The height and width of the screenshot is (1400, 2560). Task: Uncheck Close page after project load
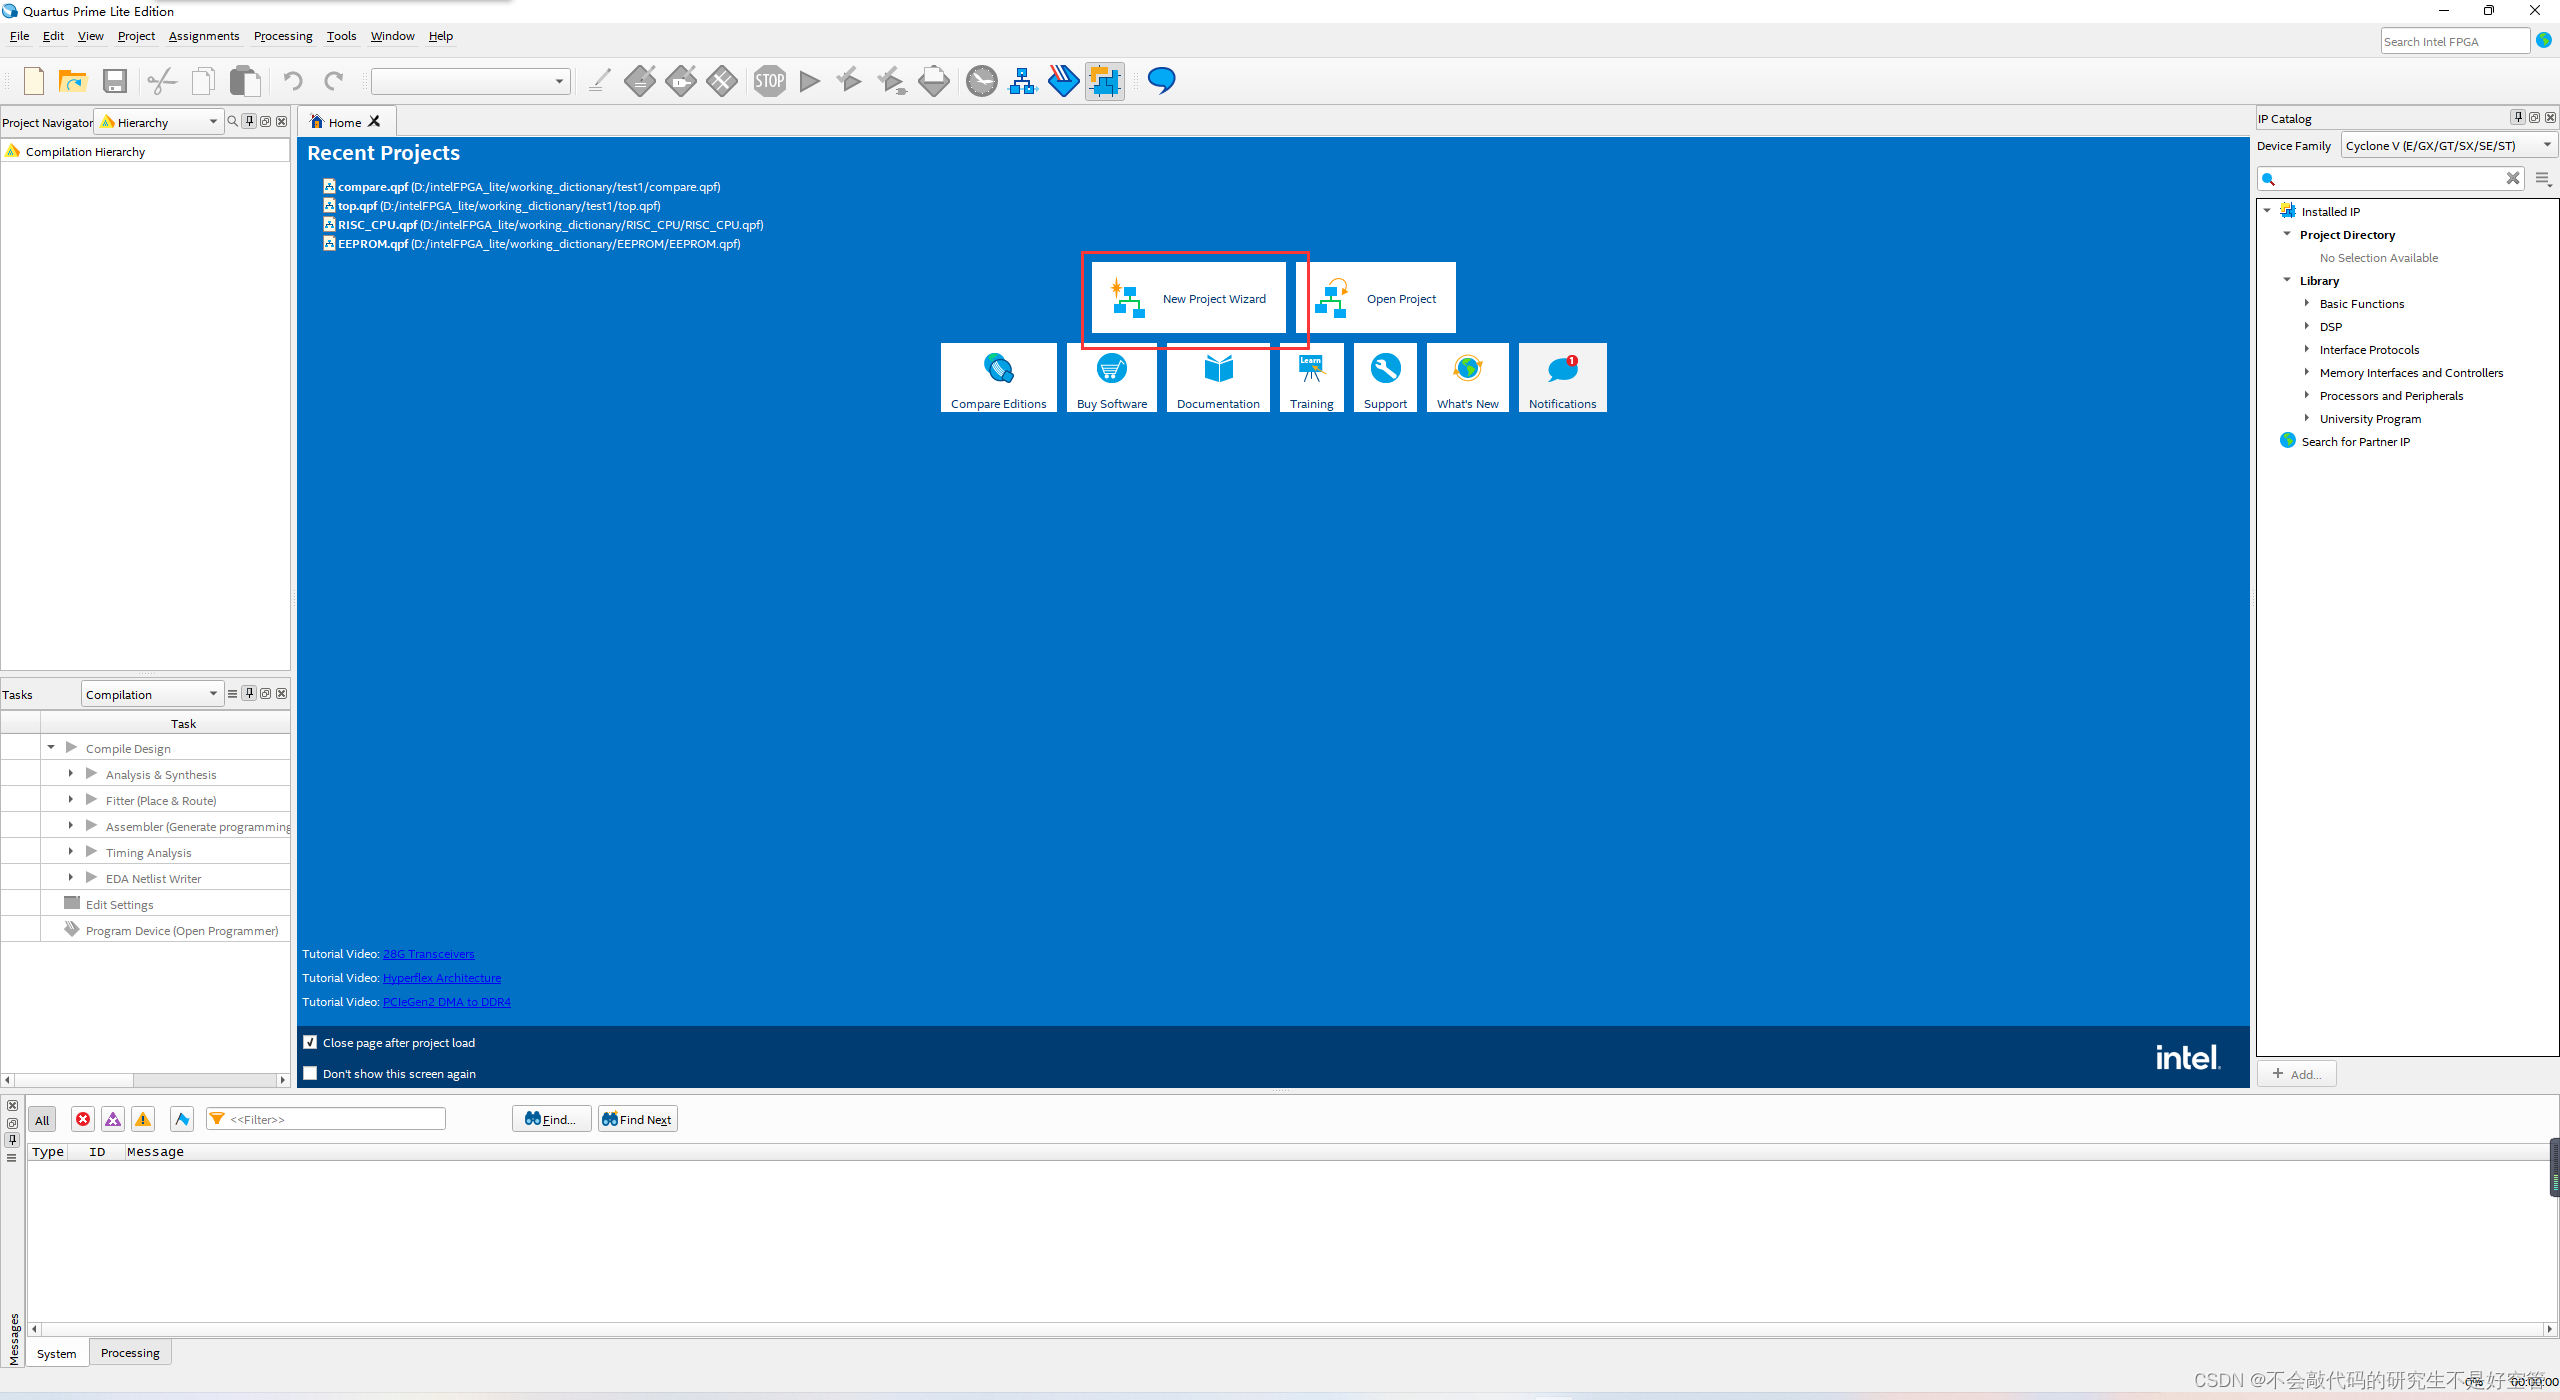[311, 1042]
